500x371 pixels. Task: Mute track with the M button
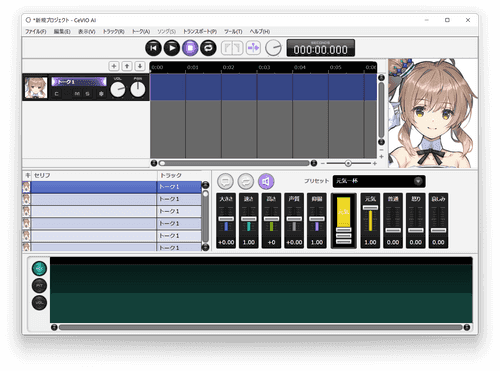click(x=77, y=94)
